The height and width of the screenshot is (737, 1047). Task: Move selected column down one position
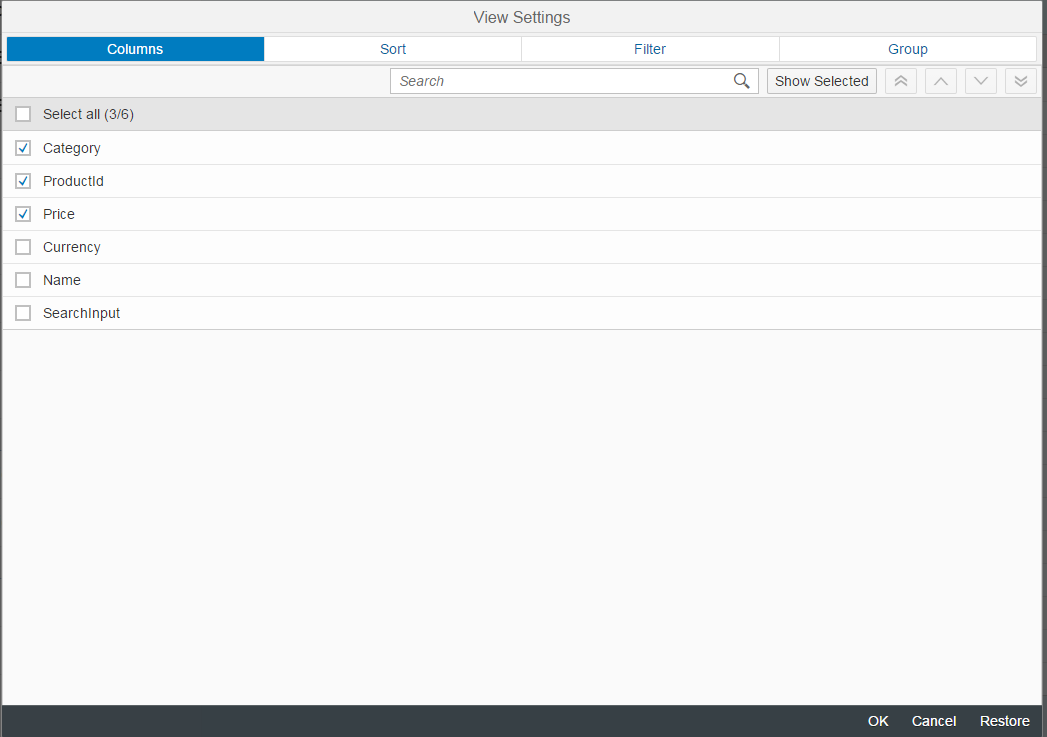[x=981, y=81]
